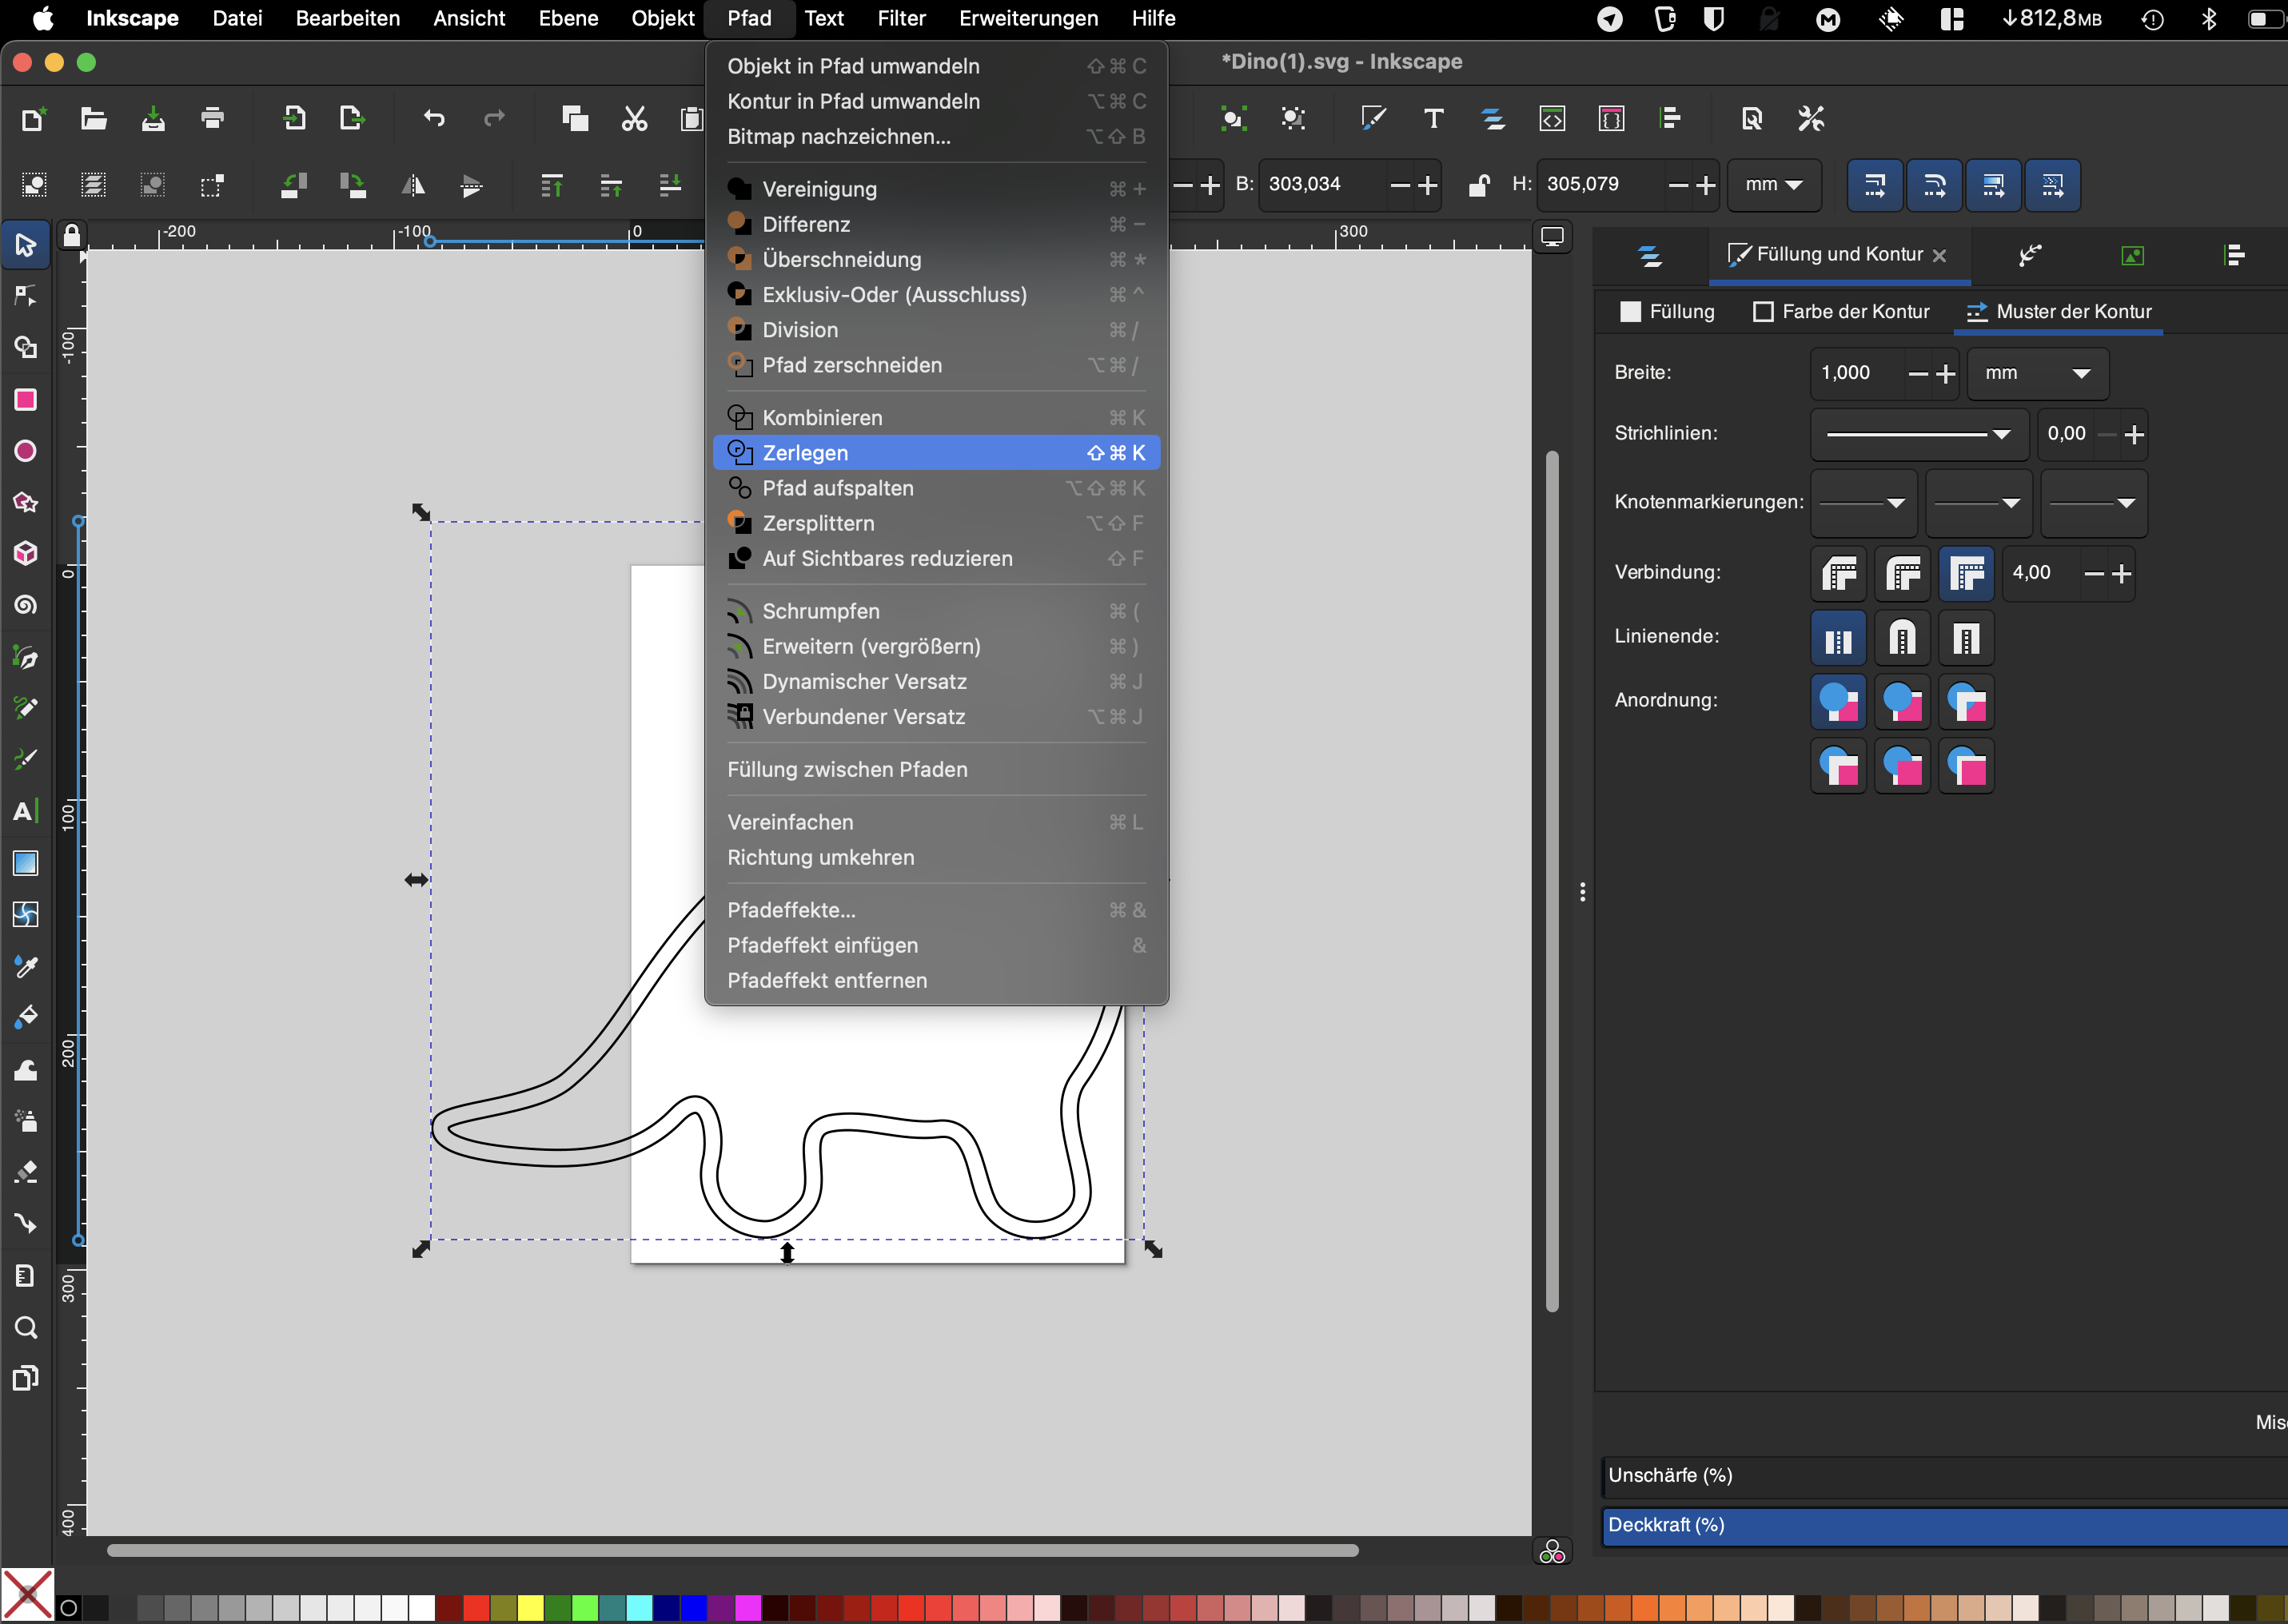Toggle scale stroke width with object
Viewport: 2288px width, 1624px height.
coord(1874,185)
